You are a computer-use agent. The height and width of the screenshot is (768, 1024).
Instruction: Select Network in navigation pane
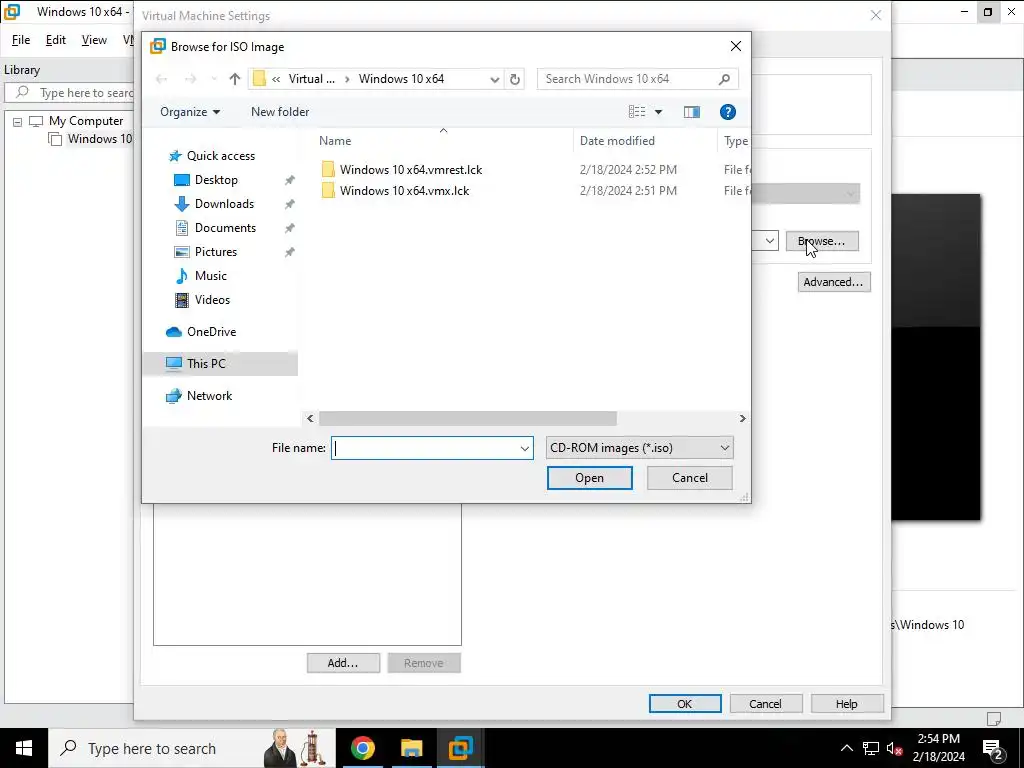coord(209,396)
